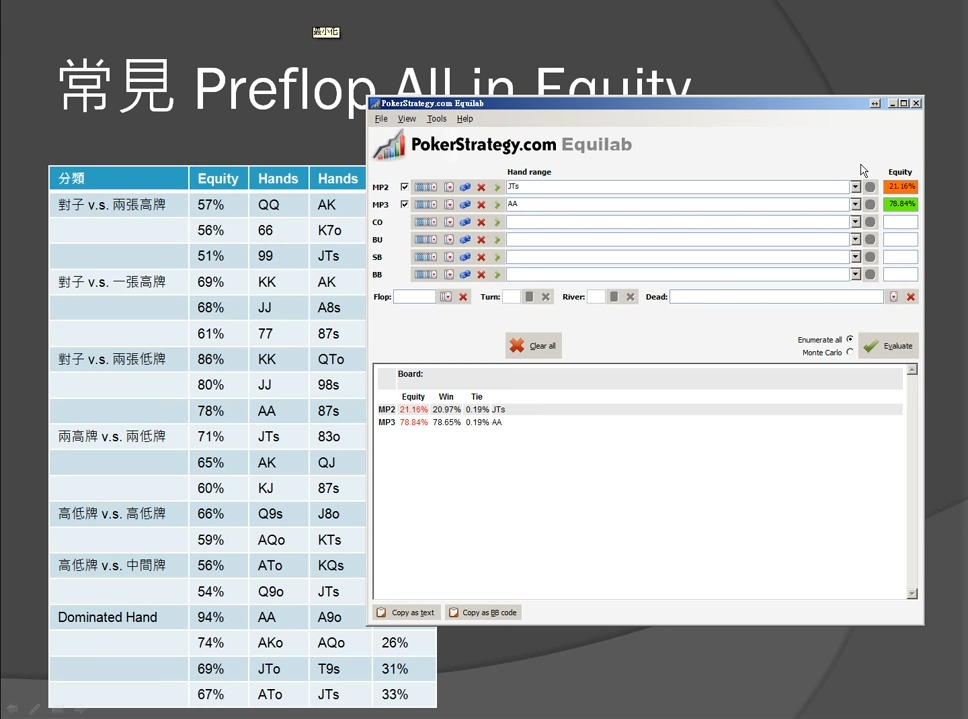Open the range grid selector for SB
The height and width of the screenshot is (719, 968).
point(425,257)
